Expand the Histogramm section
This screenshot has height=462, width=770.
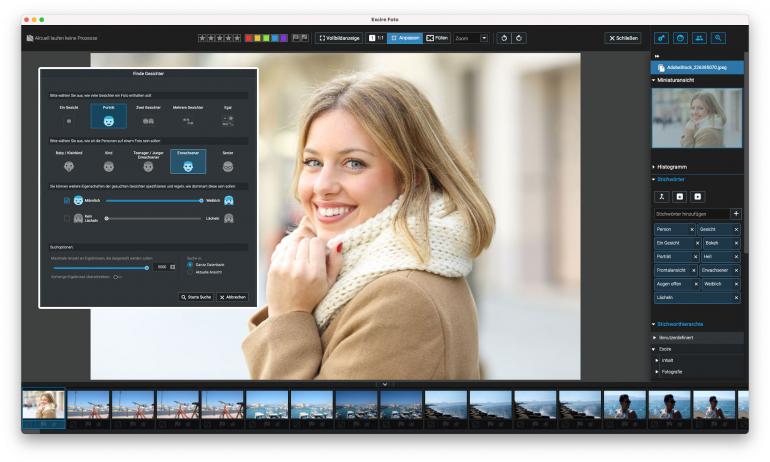click(x=654, y=167)
